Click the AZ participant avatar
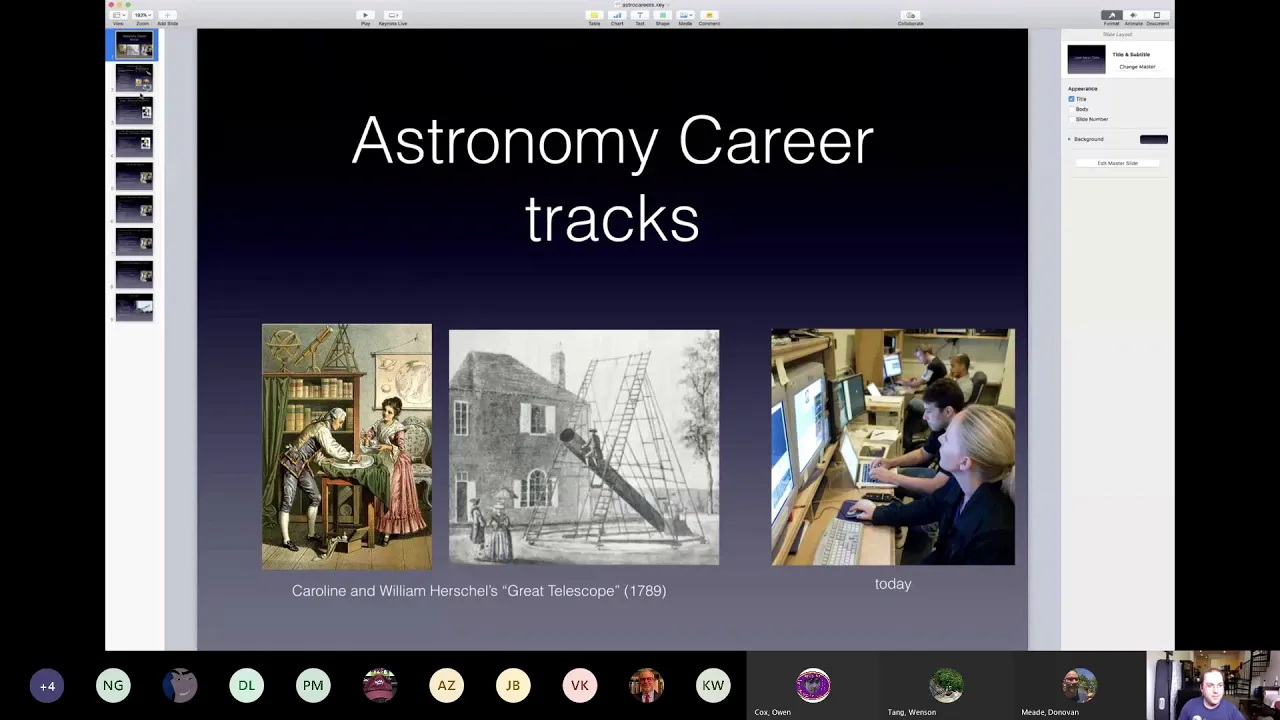This screenshot has width=1280, height=720. 446,686
